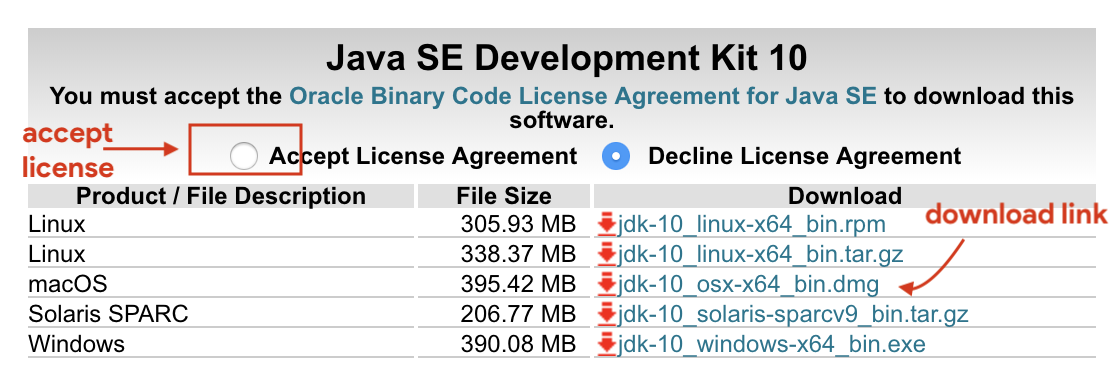
Task: Click the 395.42 MB file size cell
Action: (504, 285)
